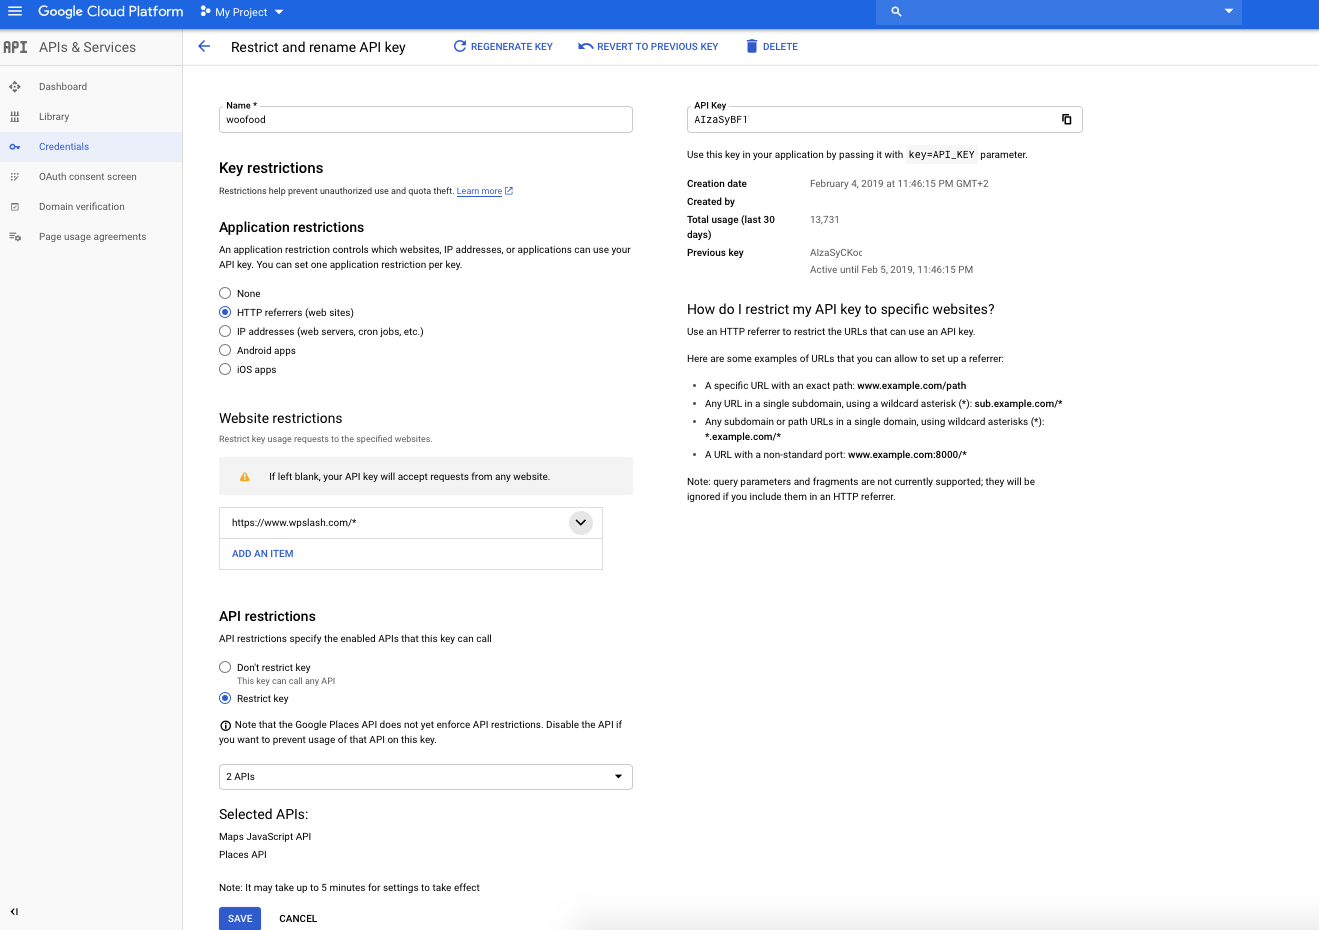Click the back arrow next to page title
Viewport: 1319px width, 930px height.
tap(204, 46)
